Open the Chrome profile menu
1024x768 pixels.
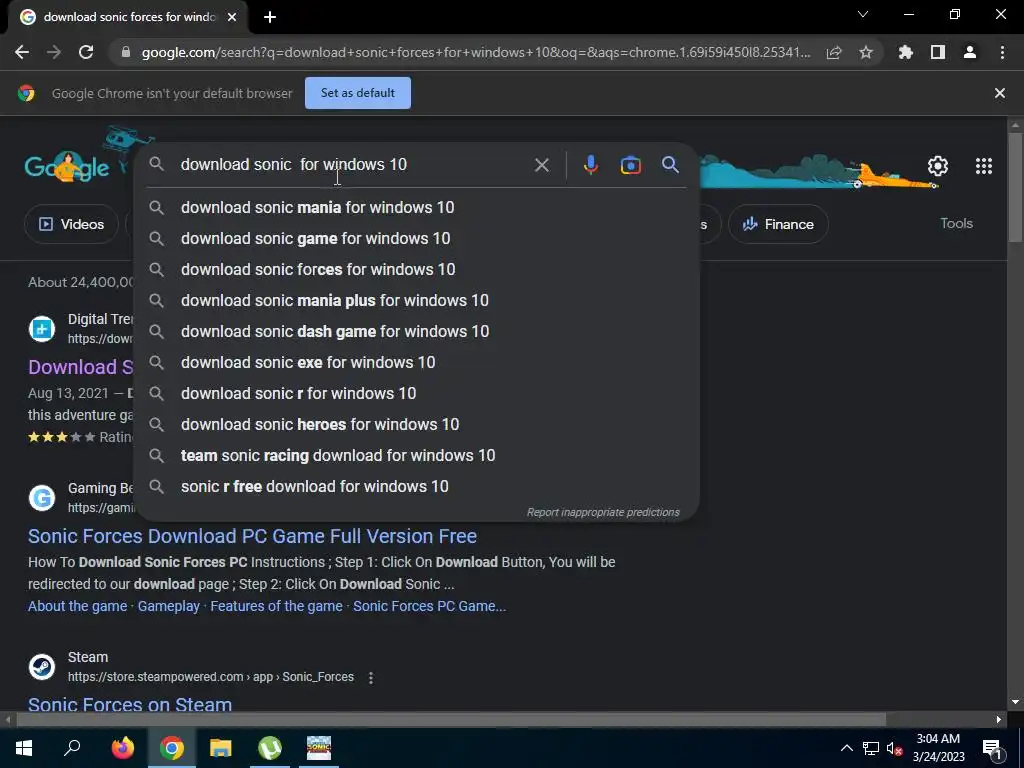tap(970, 52)
